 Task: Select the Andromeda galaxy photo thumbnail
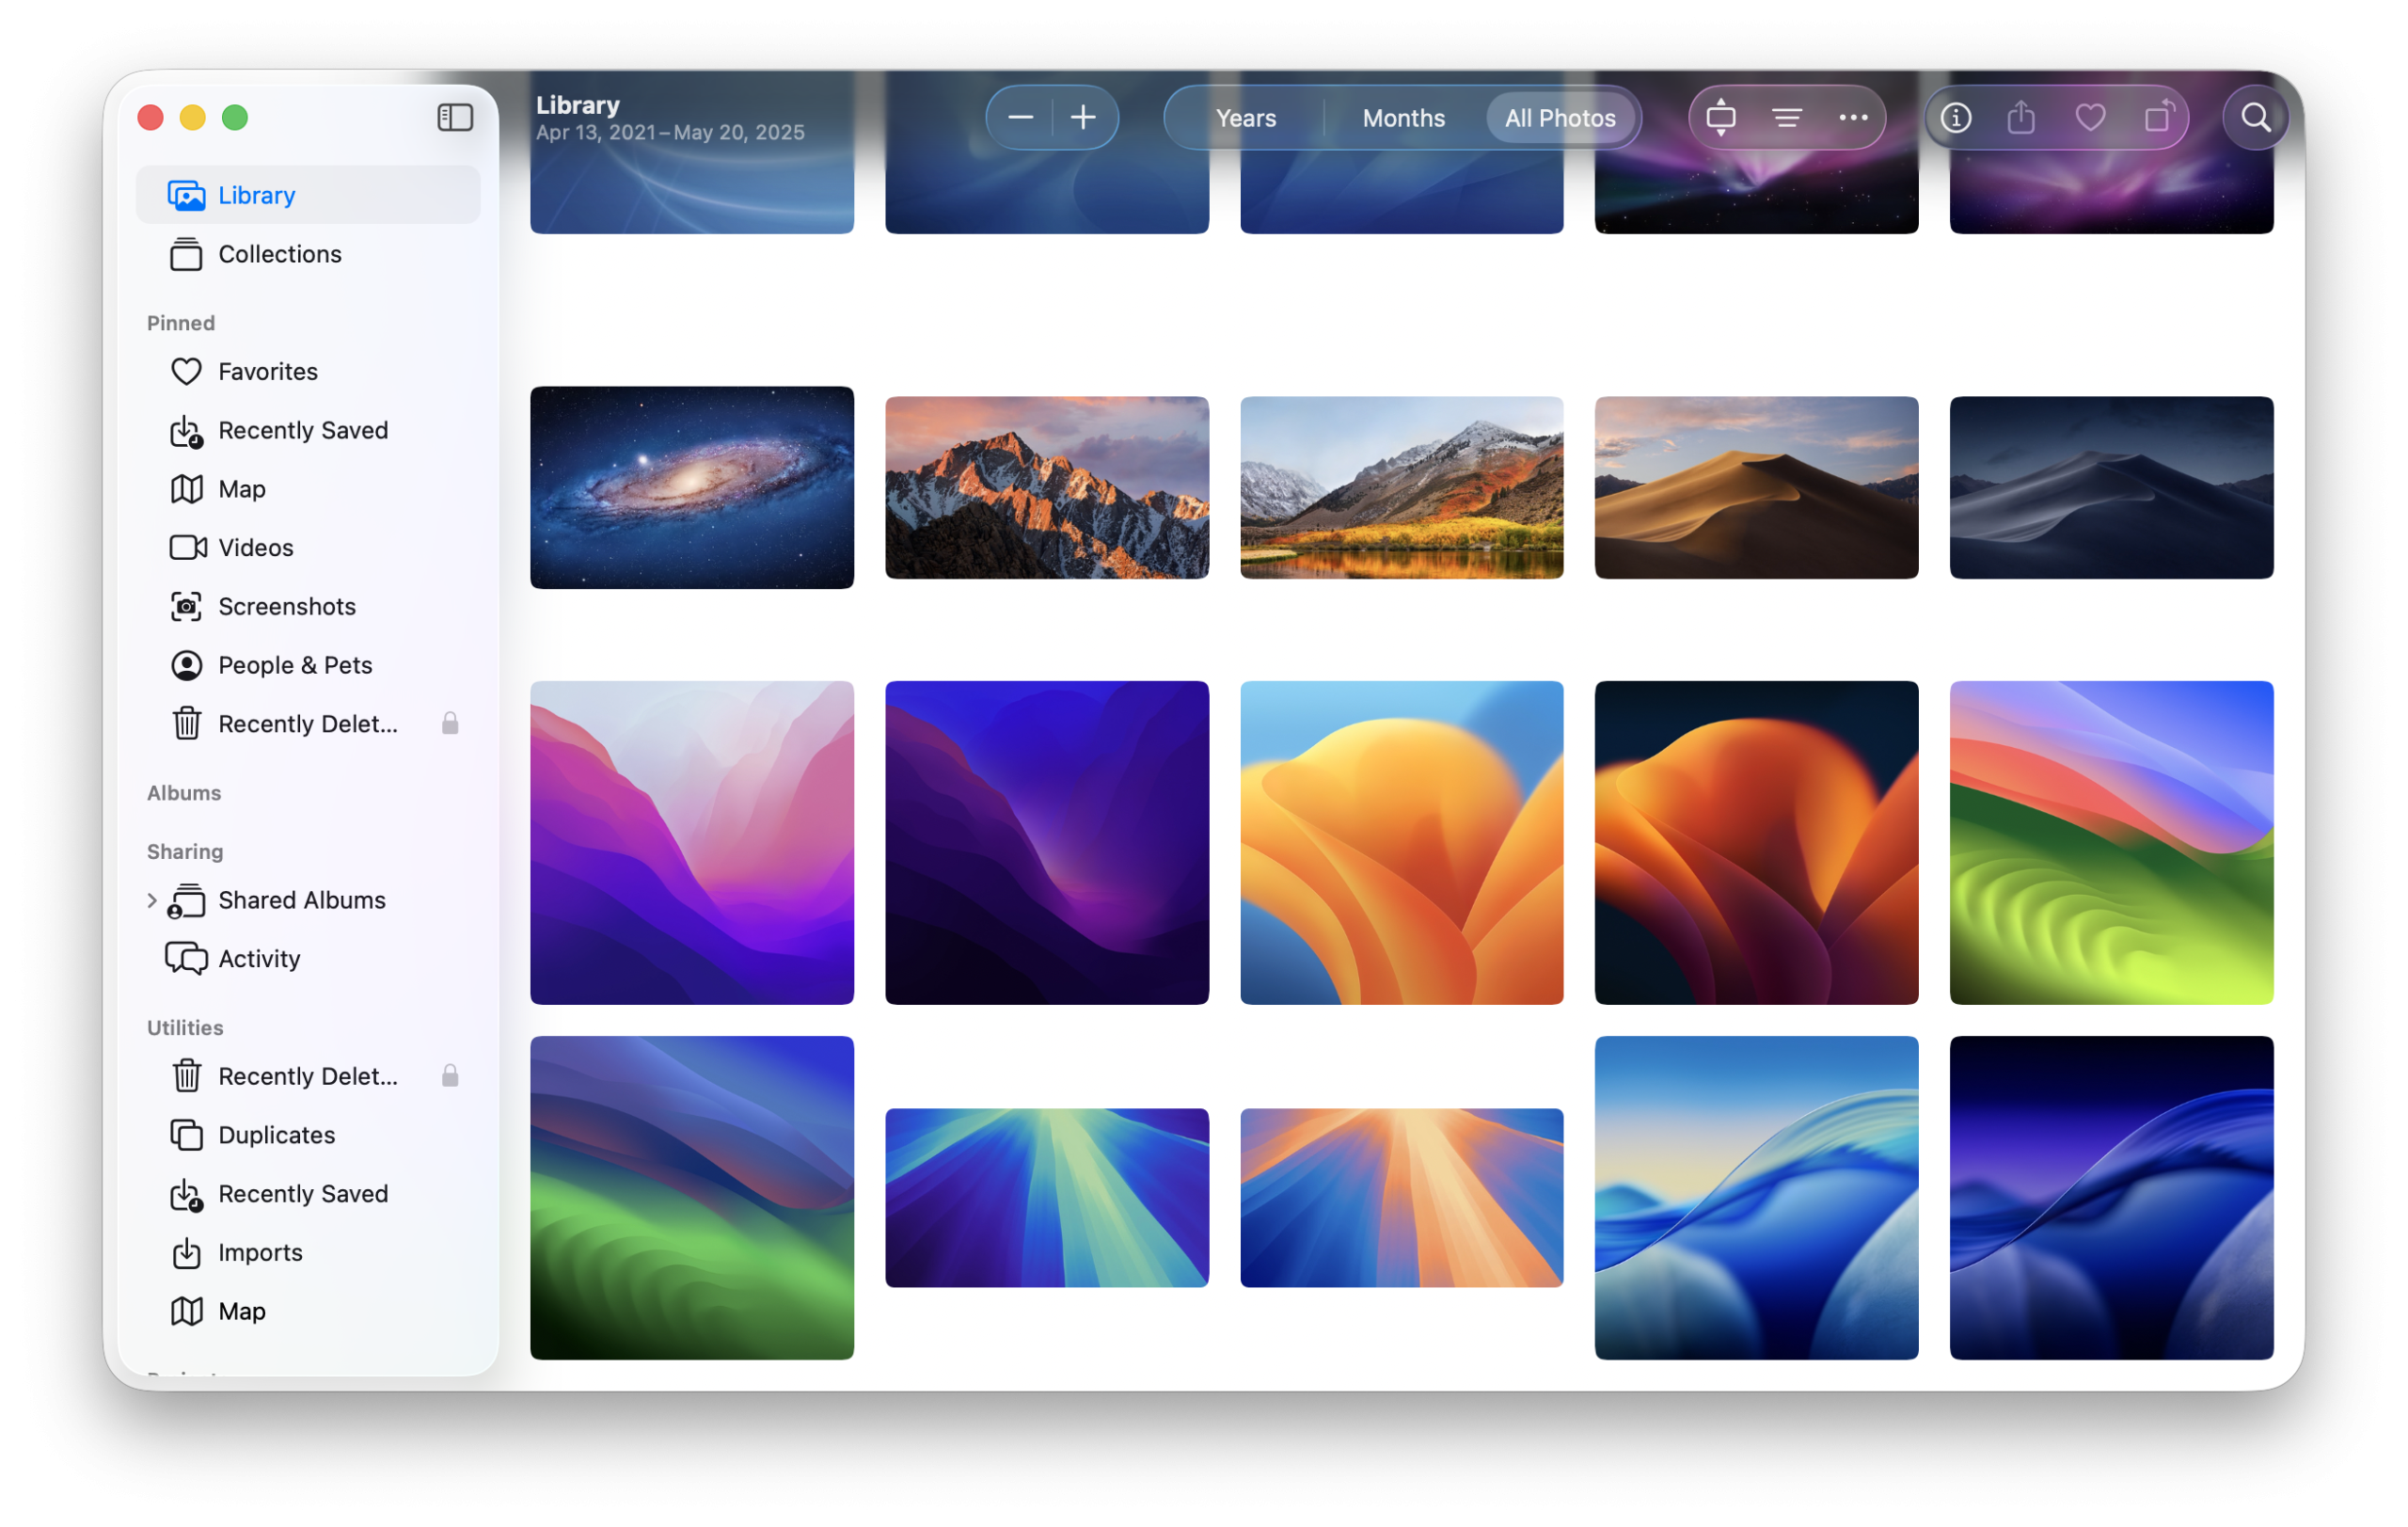[692, 488]
